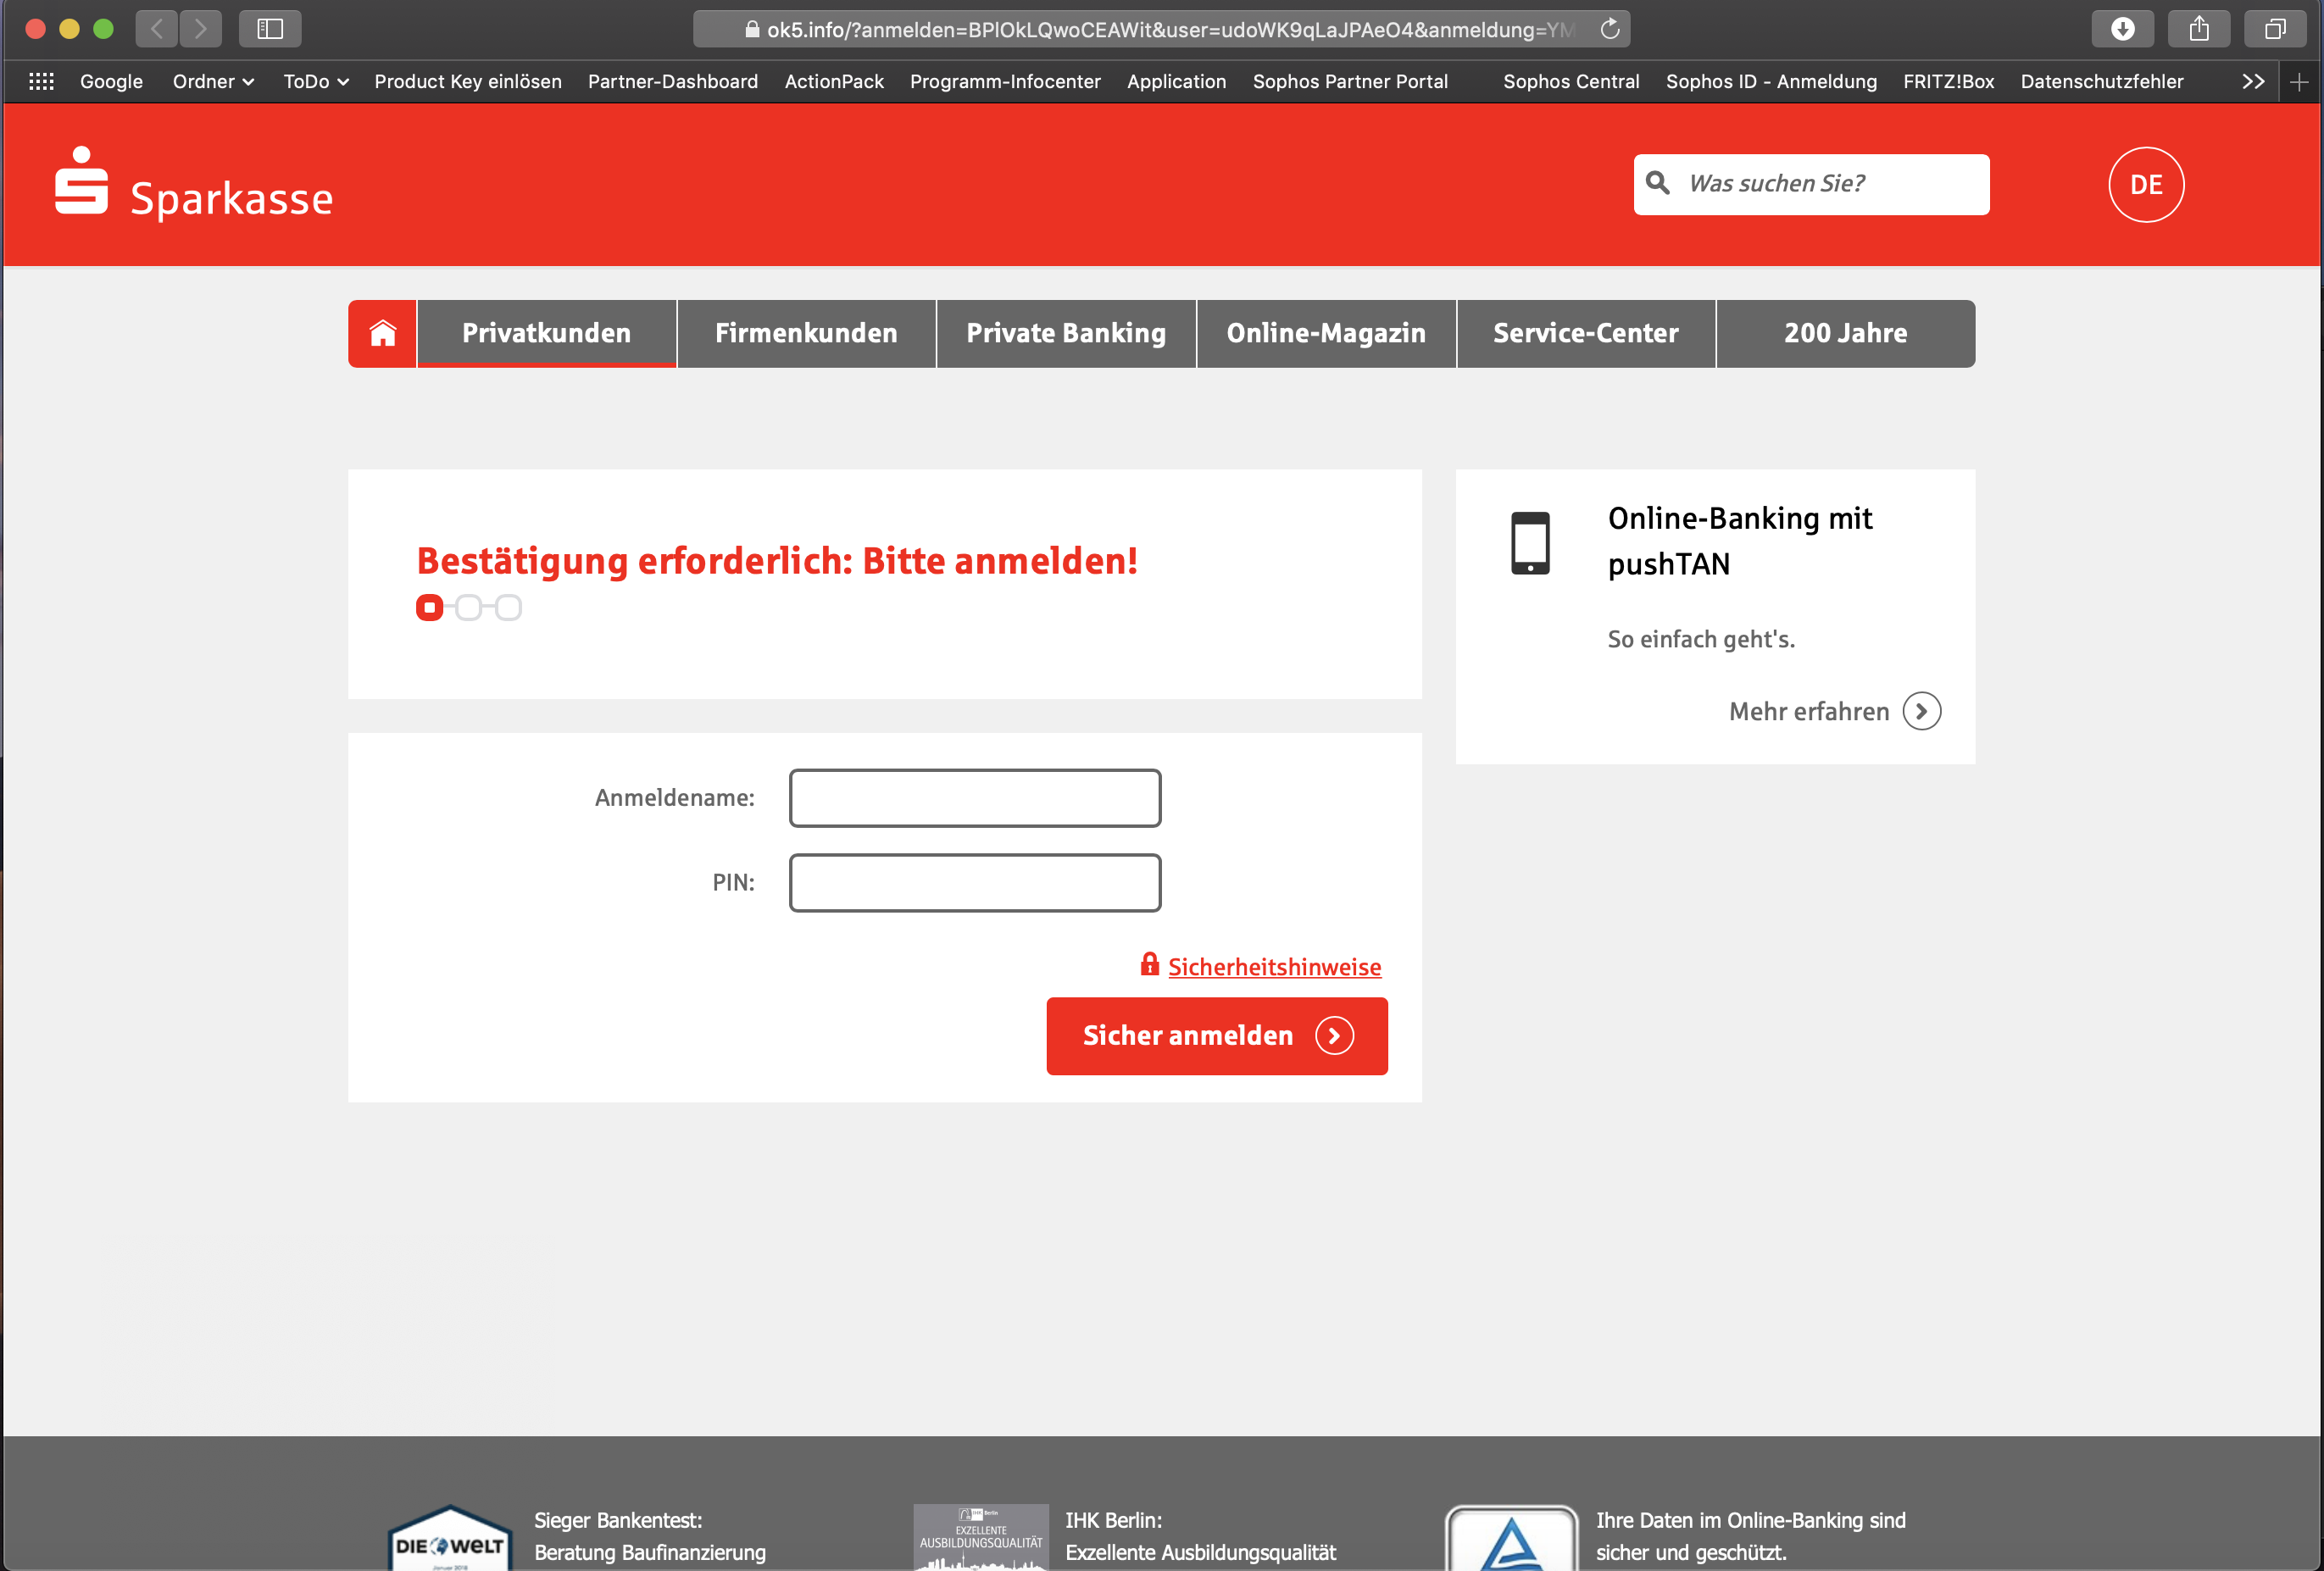Open the Partner-Dashboard bookmark
This screenshot has height=1571, width=2324.
coord(673,81)
